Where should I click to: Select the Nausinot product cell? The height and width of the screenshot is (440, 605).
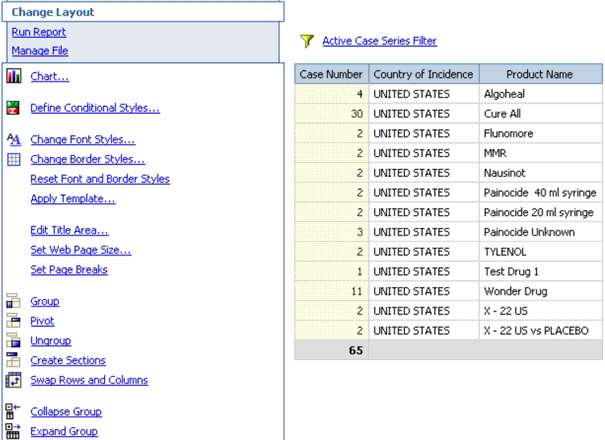point(541,173)
